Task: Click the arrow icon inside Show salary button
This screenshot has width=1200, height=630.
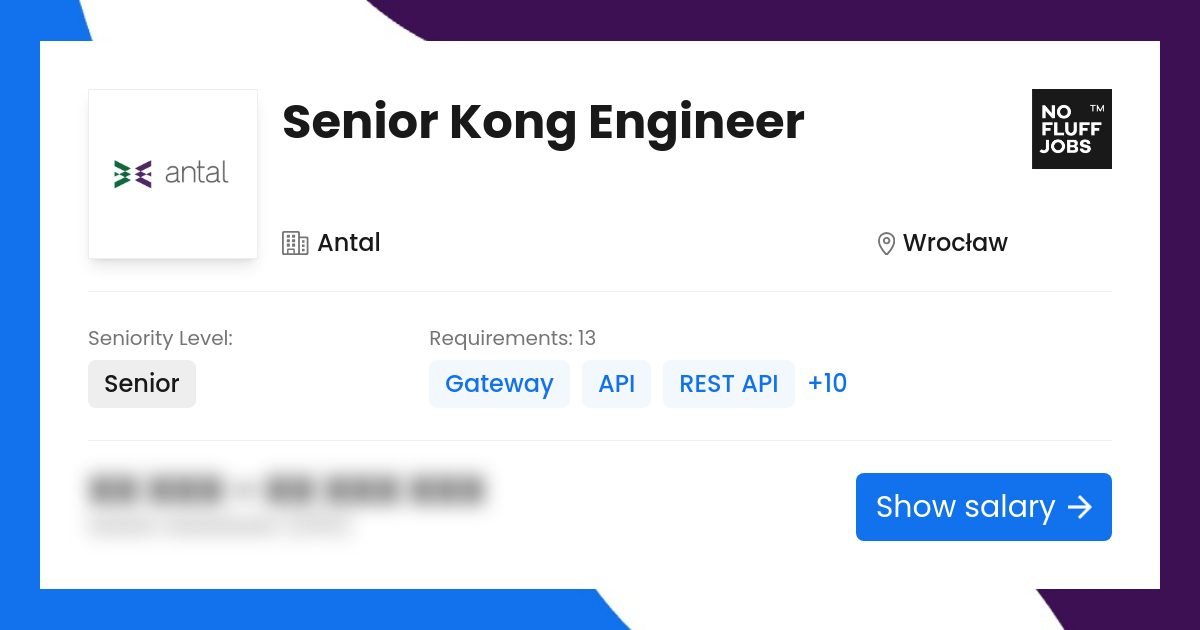Action: [1081, 508]
